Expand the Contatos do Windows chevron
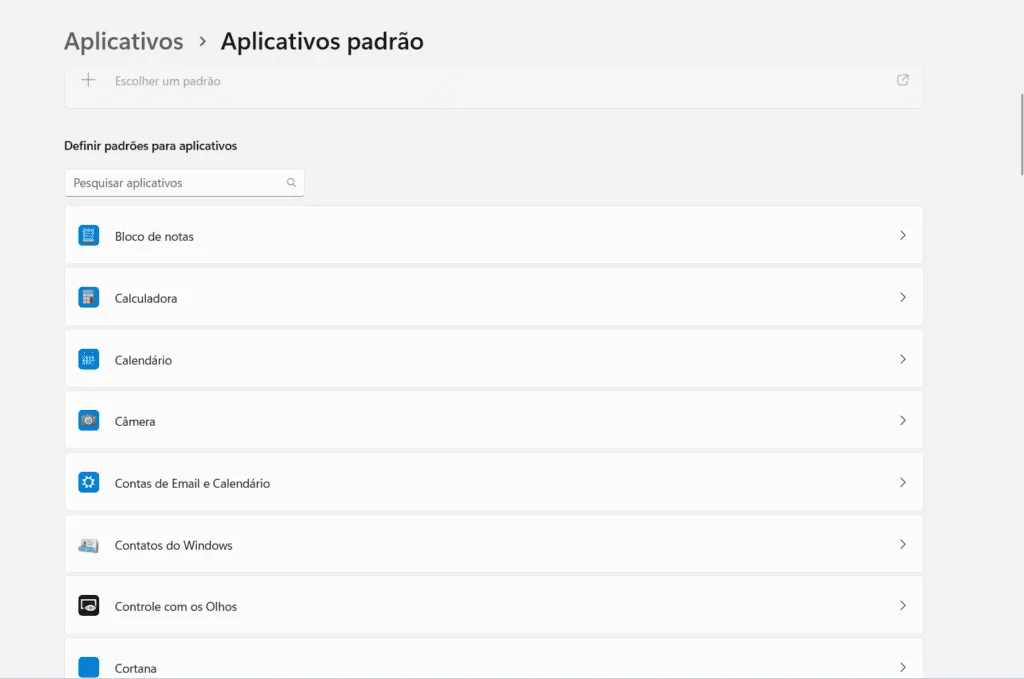 [x=902, y=545]
